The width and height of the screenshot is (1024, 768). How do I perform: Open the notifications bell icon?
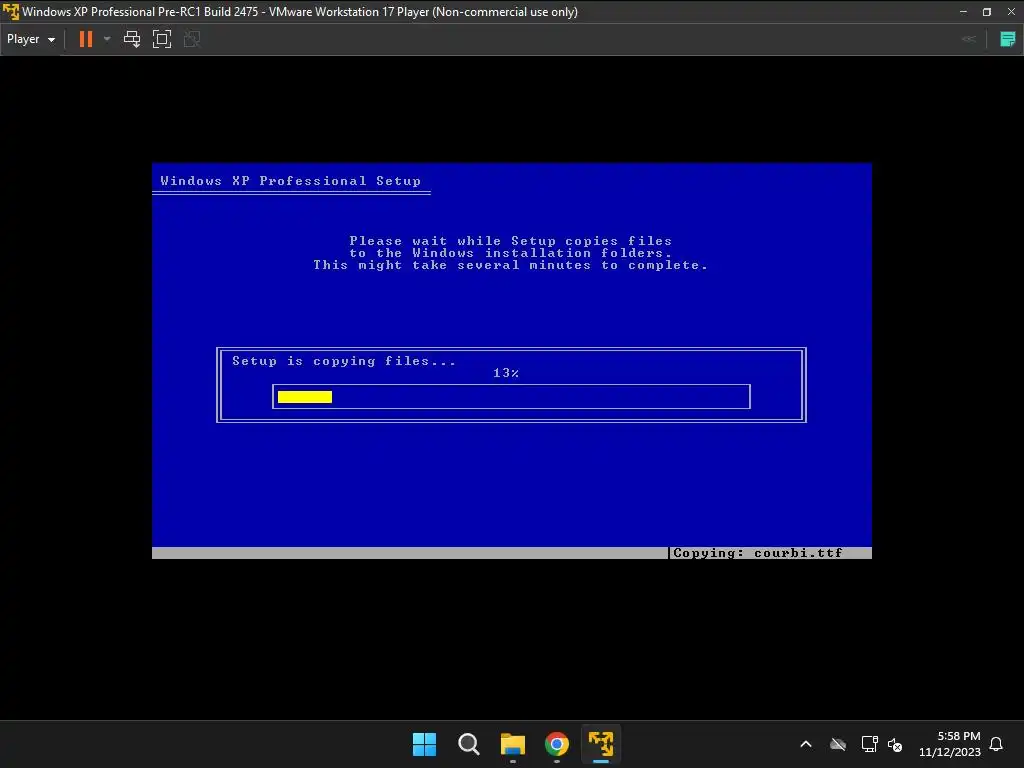coord(996,744)
